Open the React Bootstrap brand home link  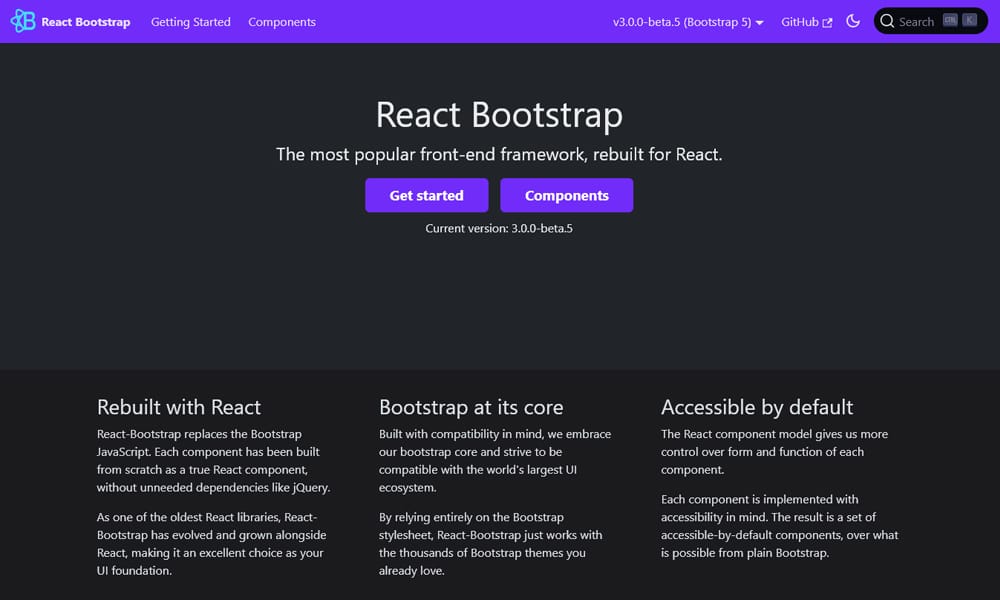pos(70,22)
